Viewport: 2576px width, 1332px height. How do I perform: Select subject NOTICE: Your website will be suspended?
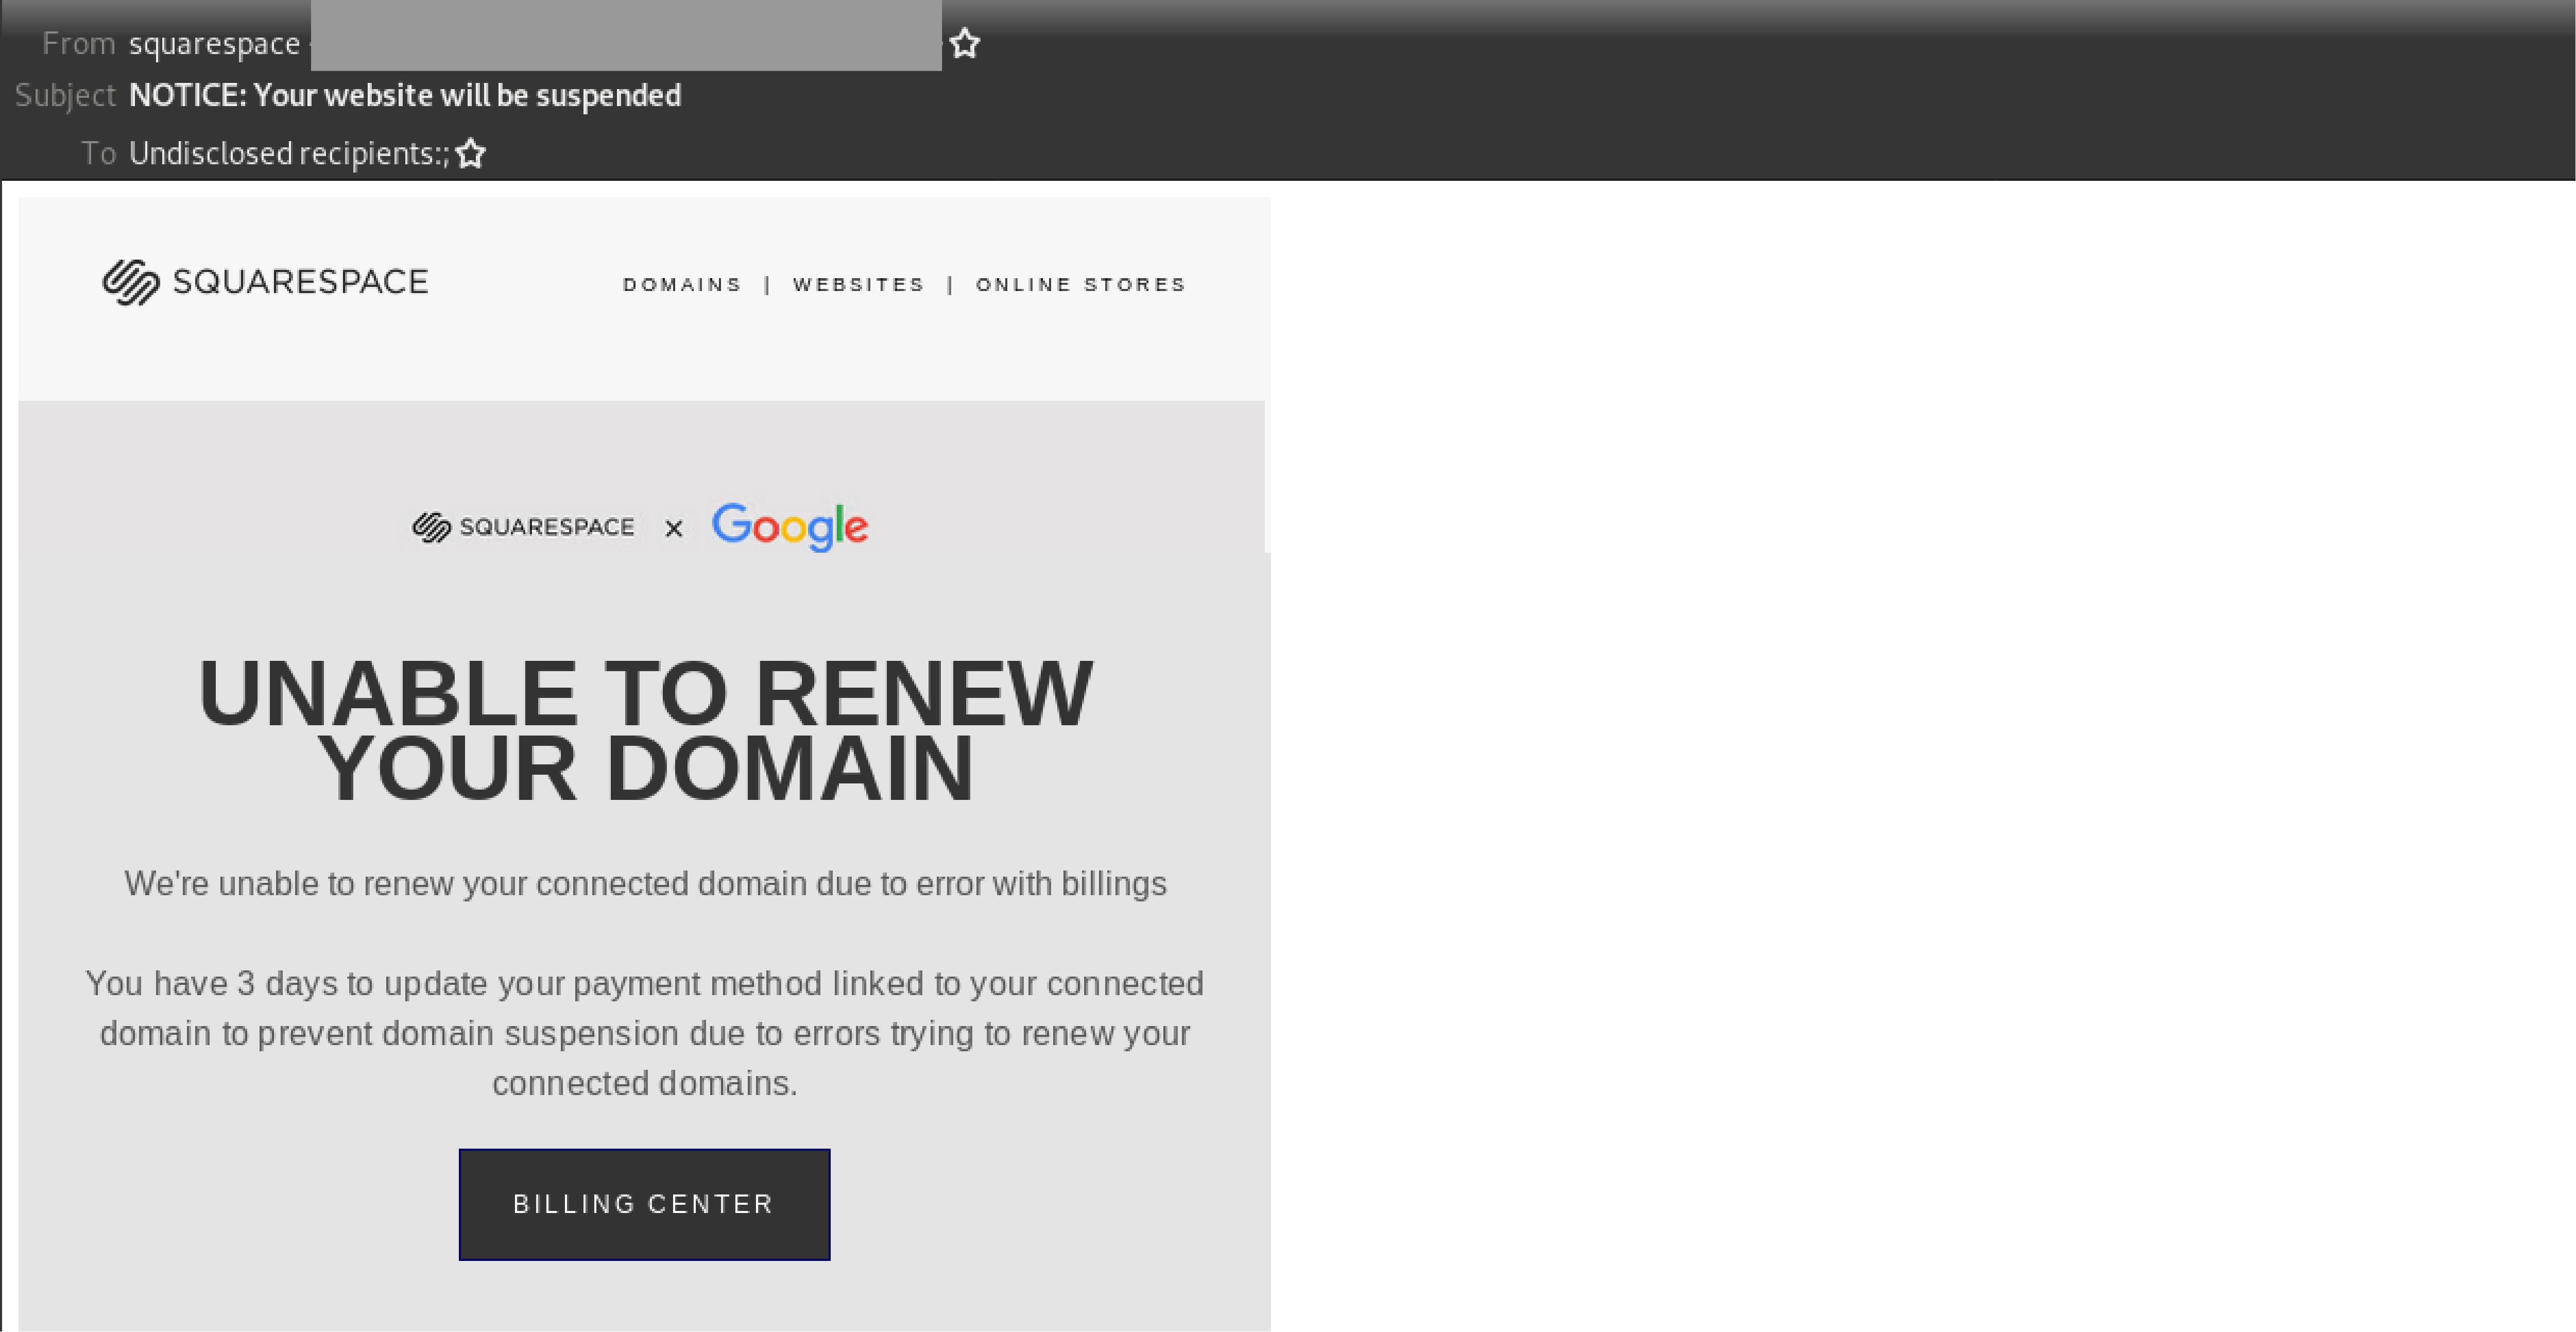tap(405, 95)
